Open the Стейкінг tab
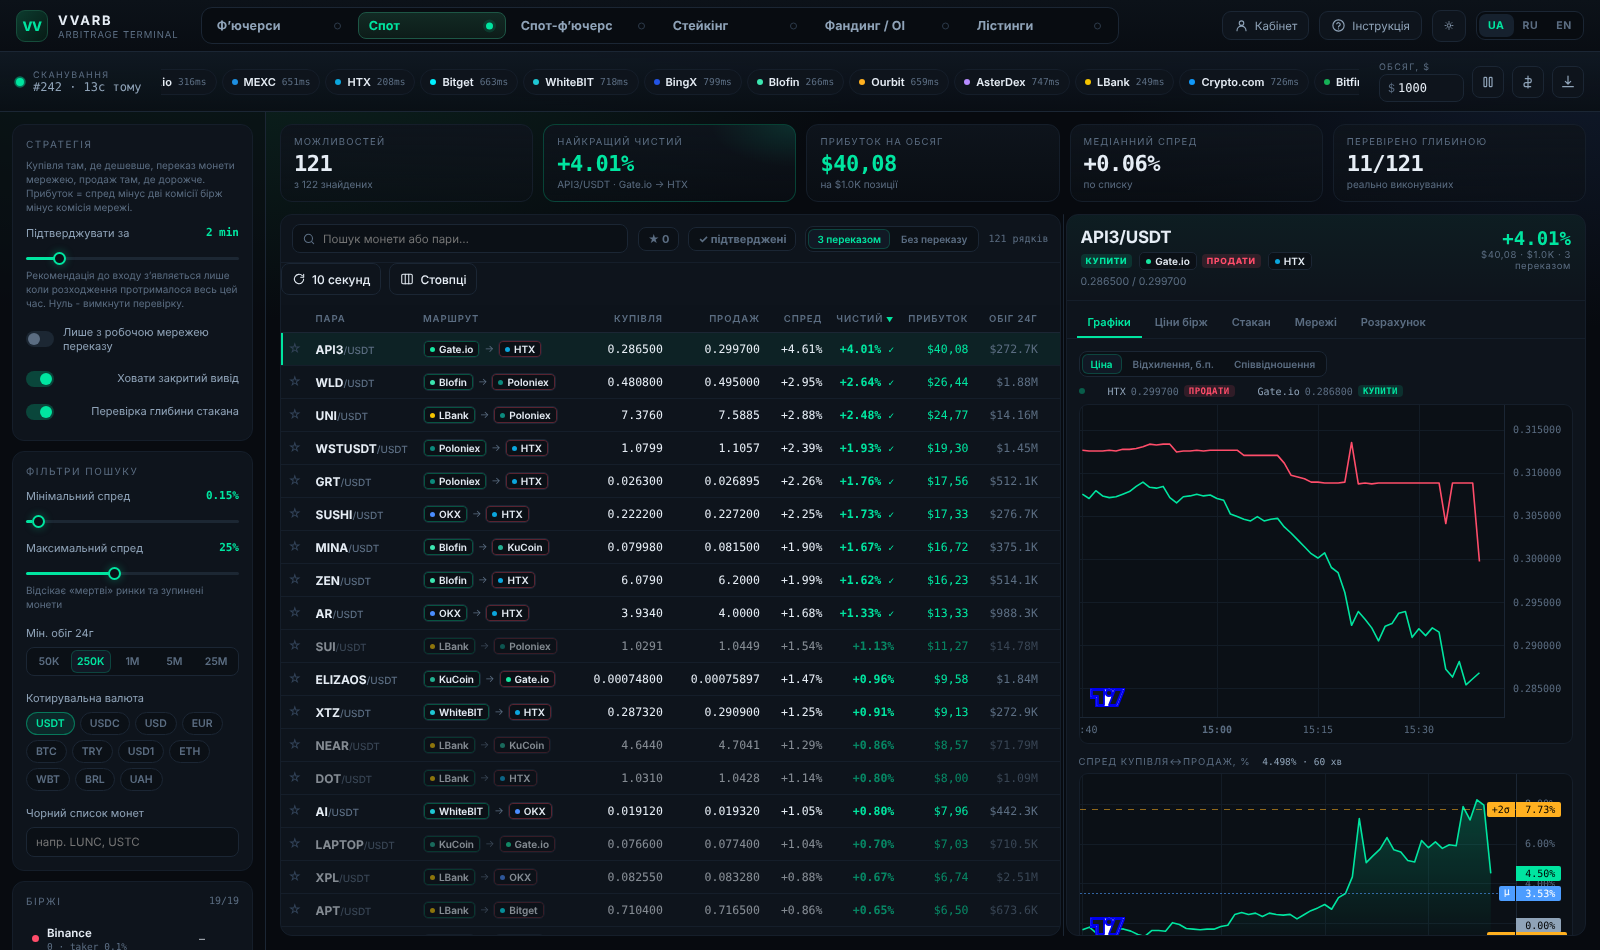Image resolution: width=1600 pixels, height=950 pixels. point(735,26)
